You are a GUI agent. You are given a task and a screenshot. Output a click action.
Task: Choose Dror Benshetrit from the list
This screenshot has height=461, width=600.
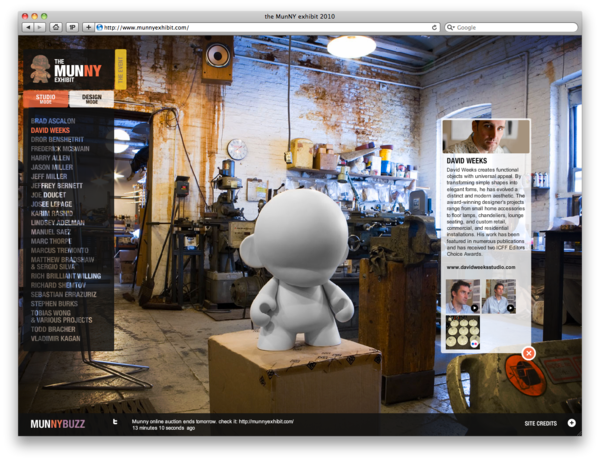click(x=57, y=140)
